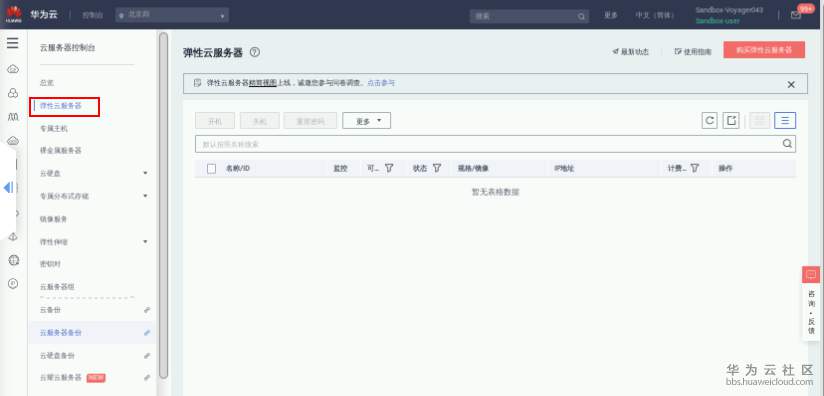Viewport: 824px width, 396px height.
Task: Expand the 弹性伸缩 submenu arrow
Action: tap(146, 242)
